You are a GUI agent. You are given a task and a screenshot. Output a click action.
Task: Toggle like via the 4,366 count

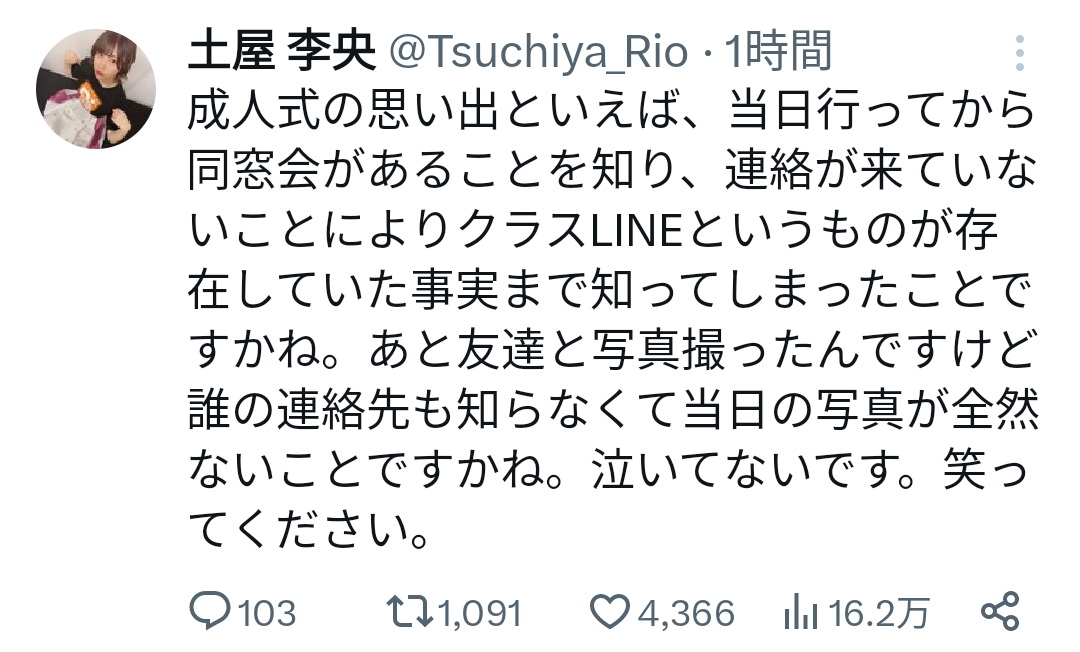[x=686, y=613]
